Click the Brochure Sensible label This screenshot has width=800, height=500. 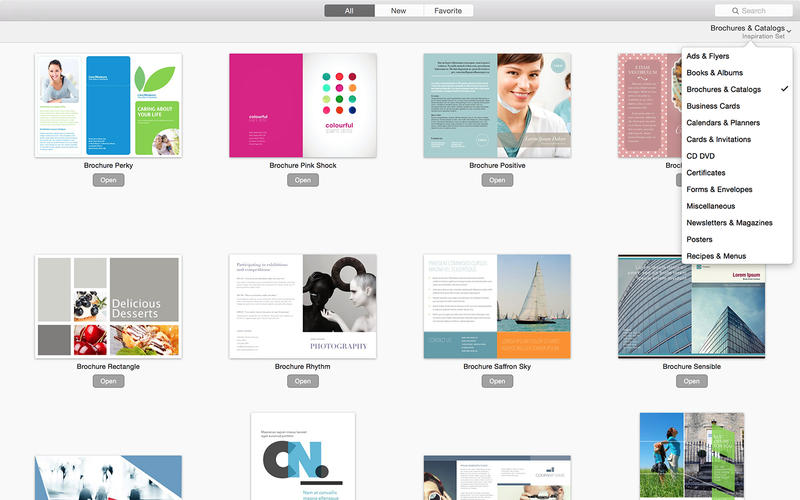pyautogui.click(x=691, y=366)
